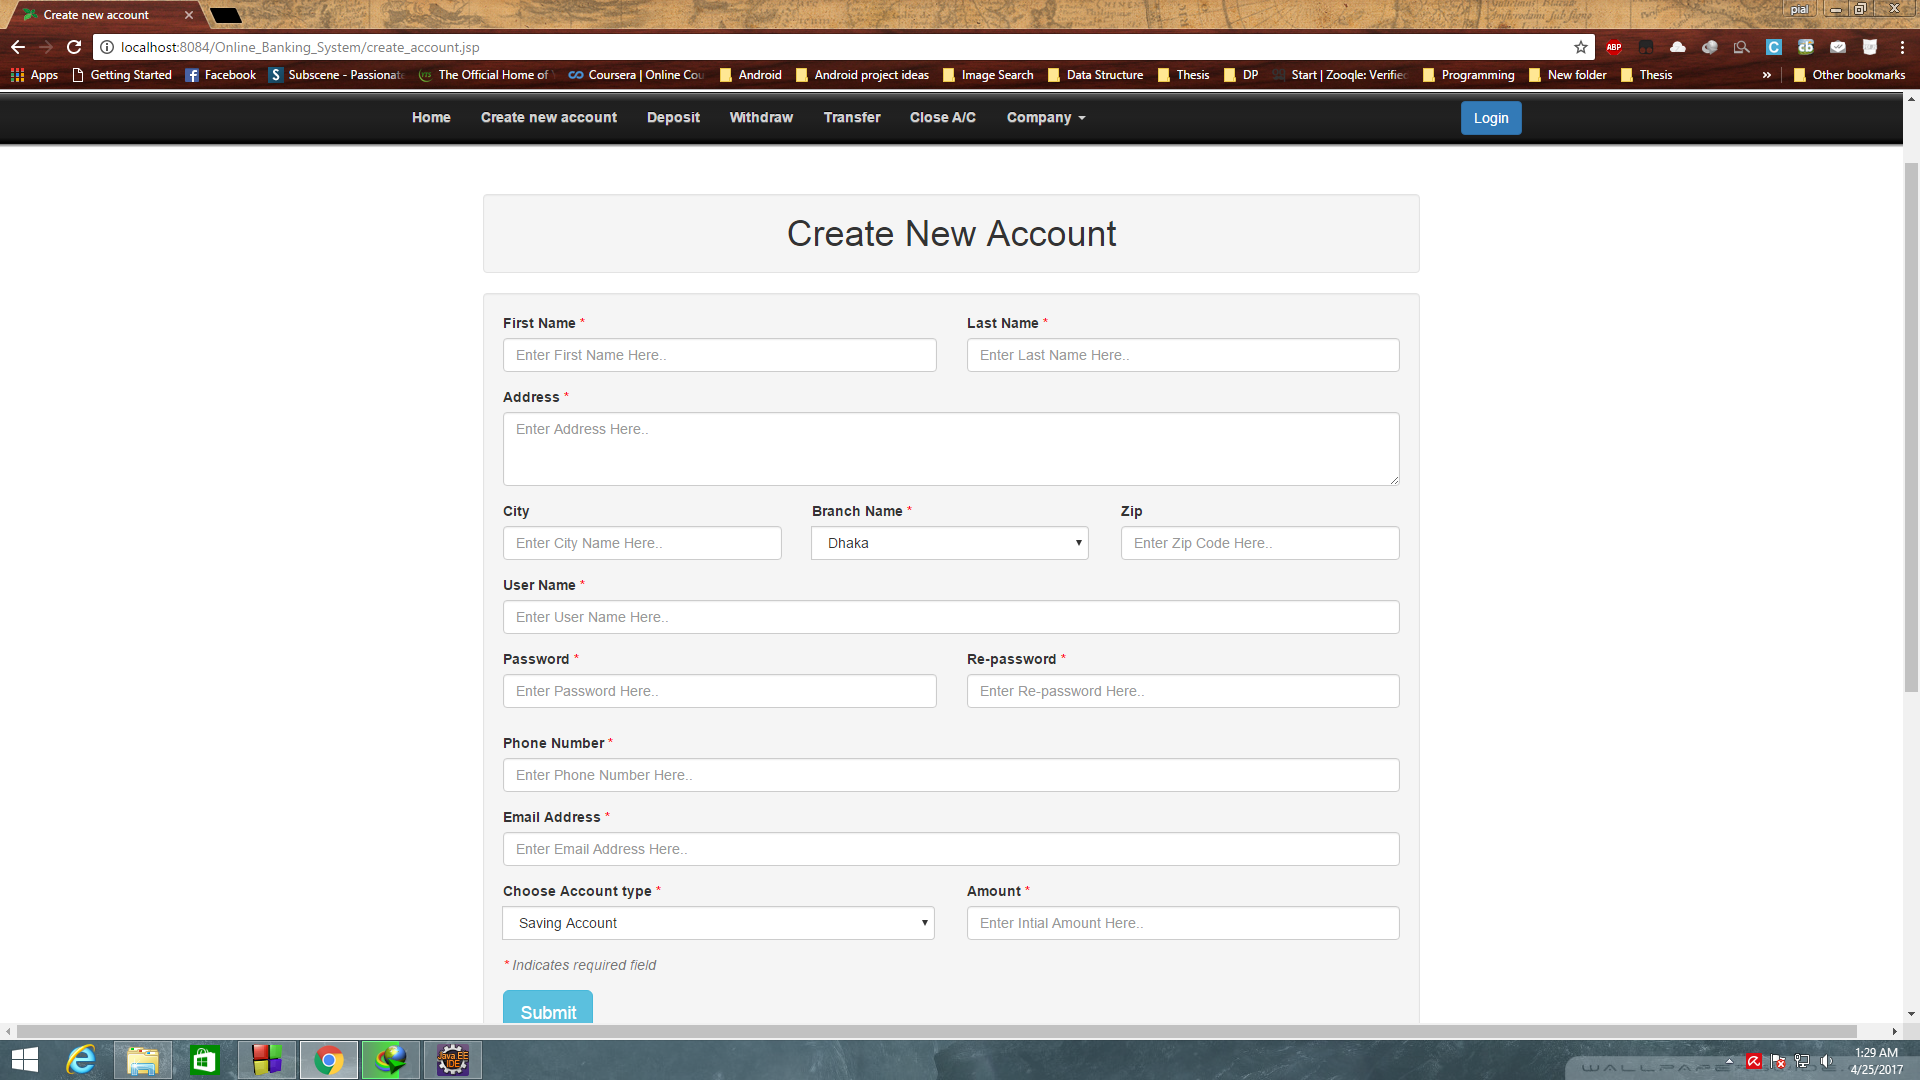This screenshot has height=1080, width=1920.
Task: Click the Deposit navigation icon
Action: coord(673,116)
